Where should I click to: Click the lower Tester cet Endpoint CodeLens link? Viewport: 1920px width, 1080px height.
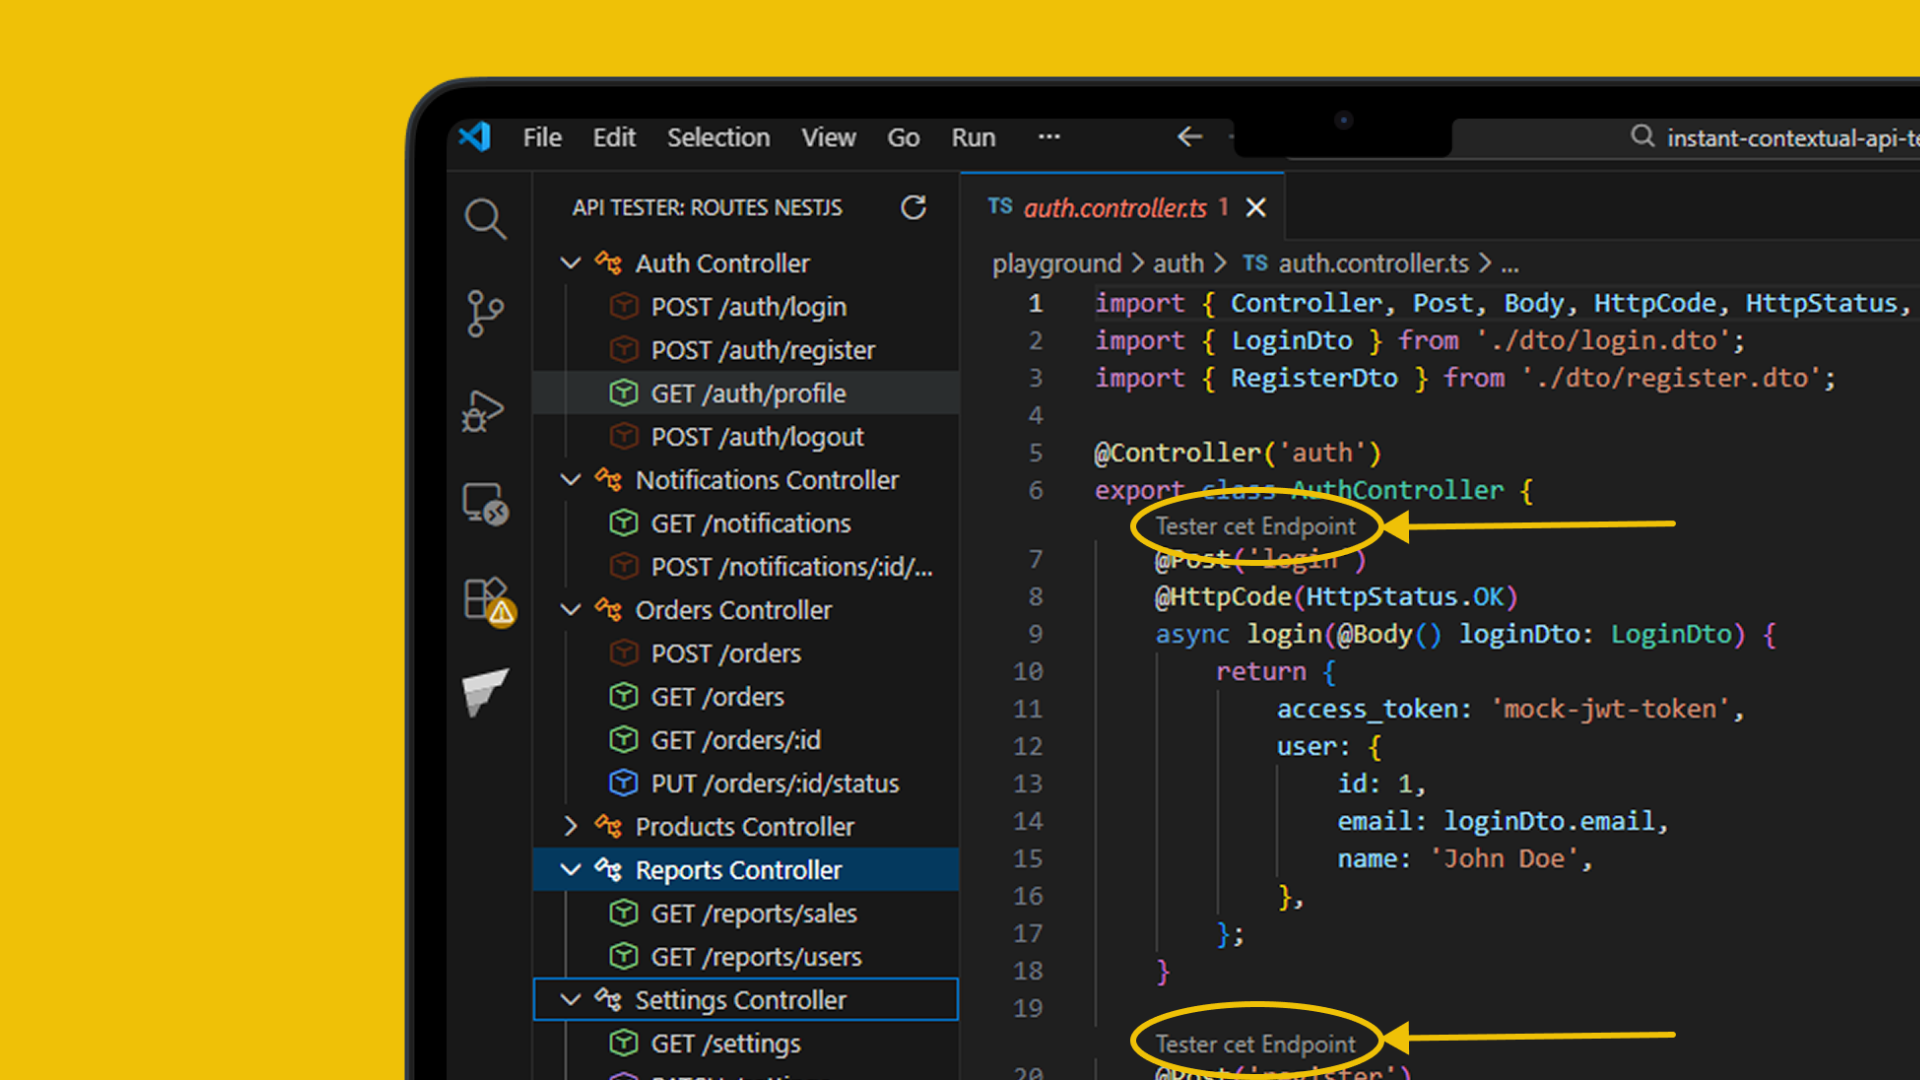[x=1253, y=1042]
